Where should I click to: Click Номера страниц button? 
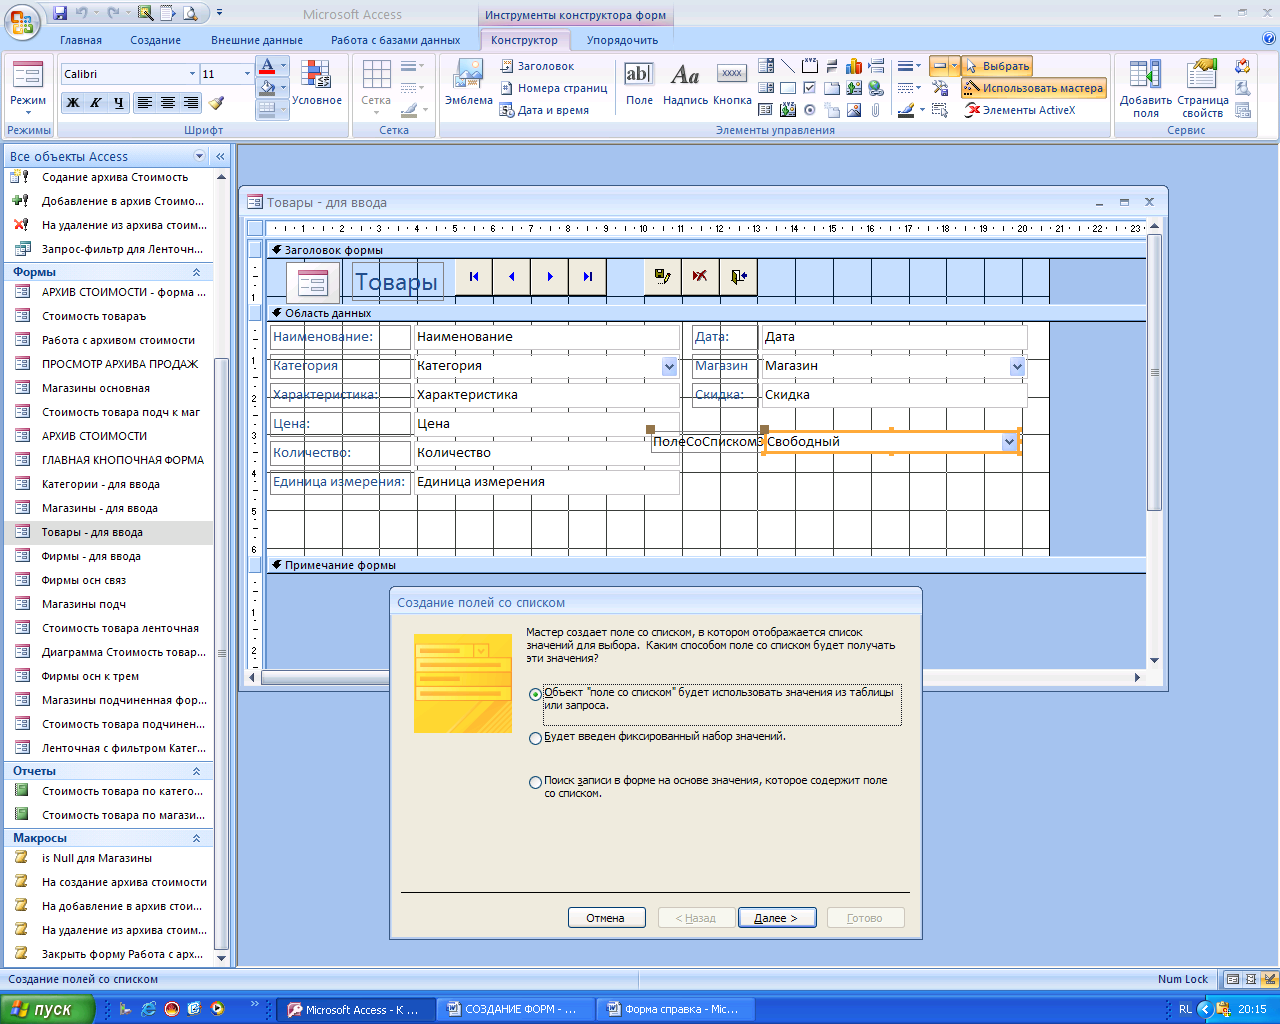[x=553, y=88]
